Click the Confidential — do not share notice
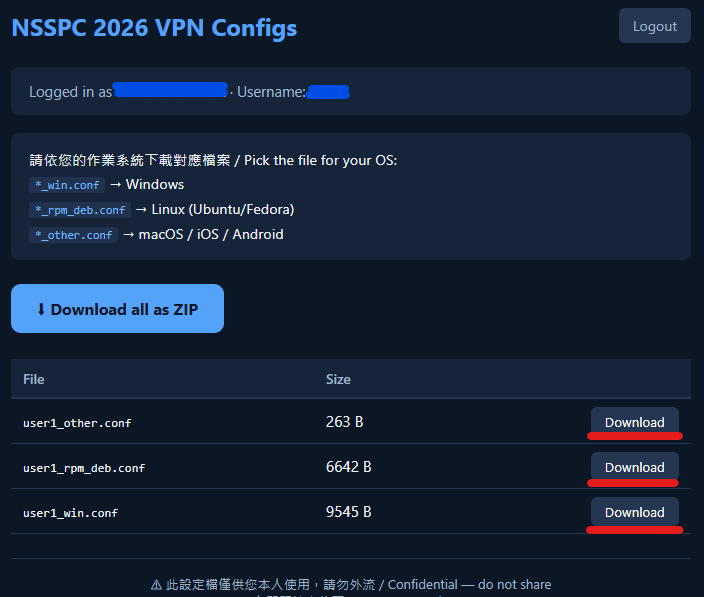The width and height of the screenshot is (704, 597). 469,584
